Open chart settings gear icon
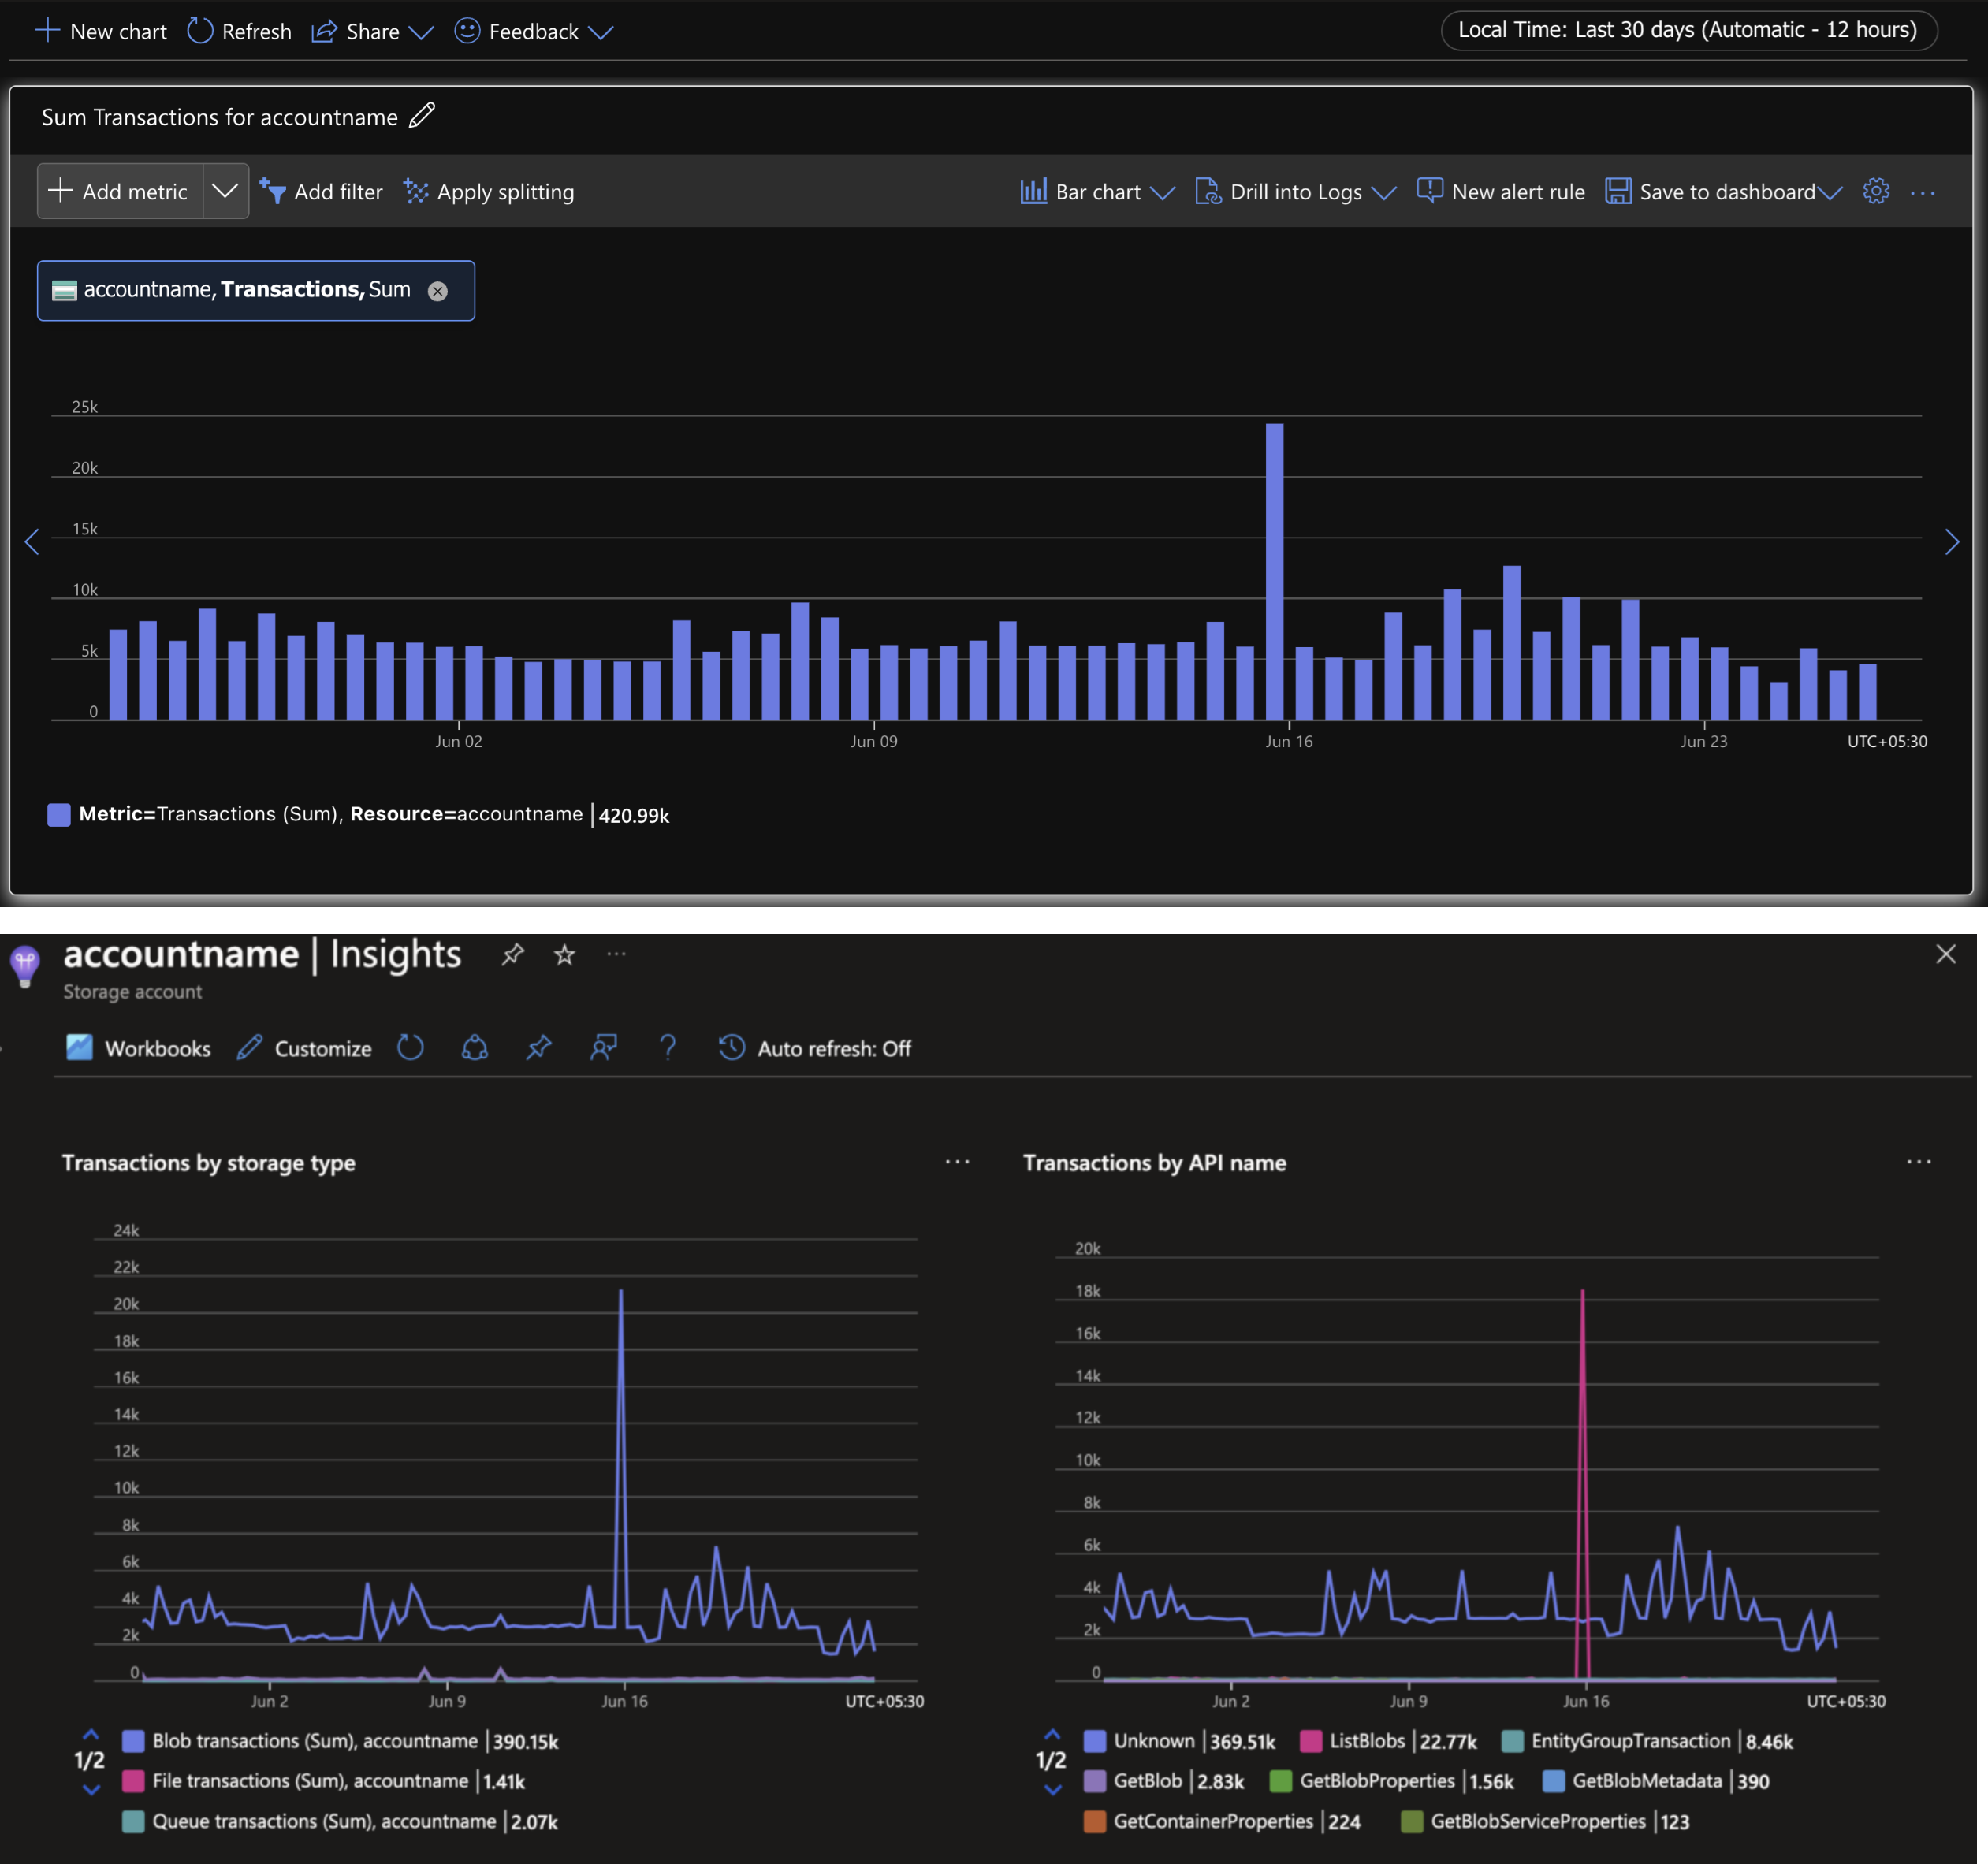Screen dimensions: 1988x1864 pos(1875,191)
